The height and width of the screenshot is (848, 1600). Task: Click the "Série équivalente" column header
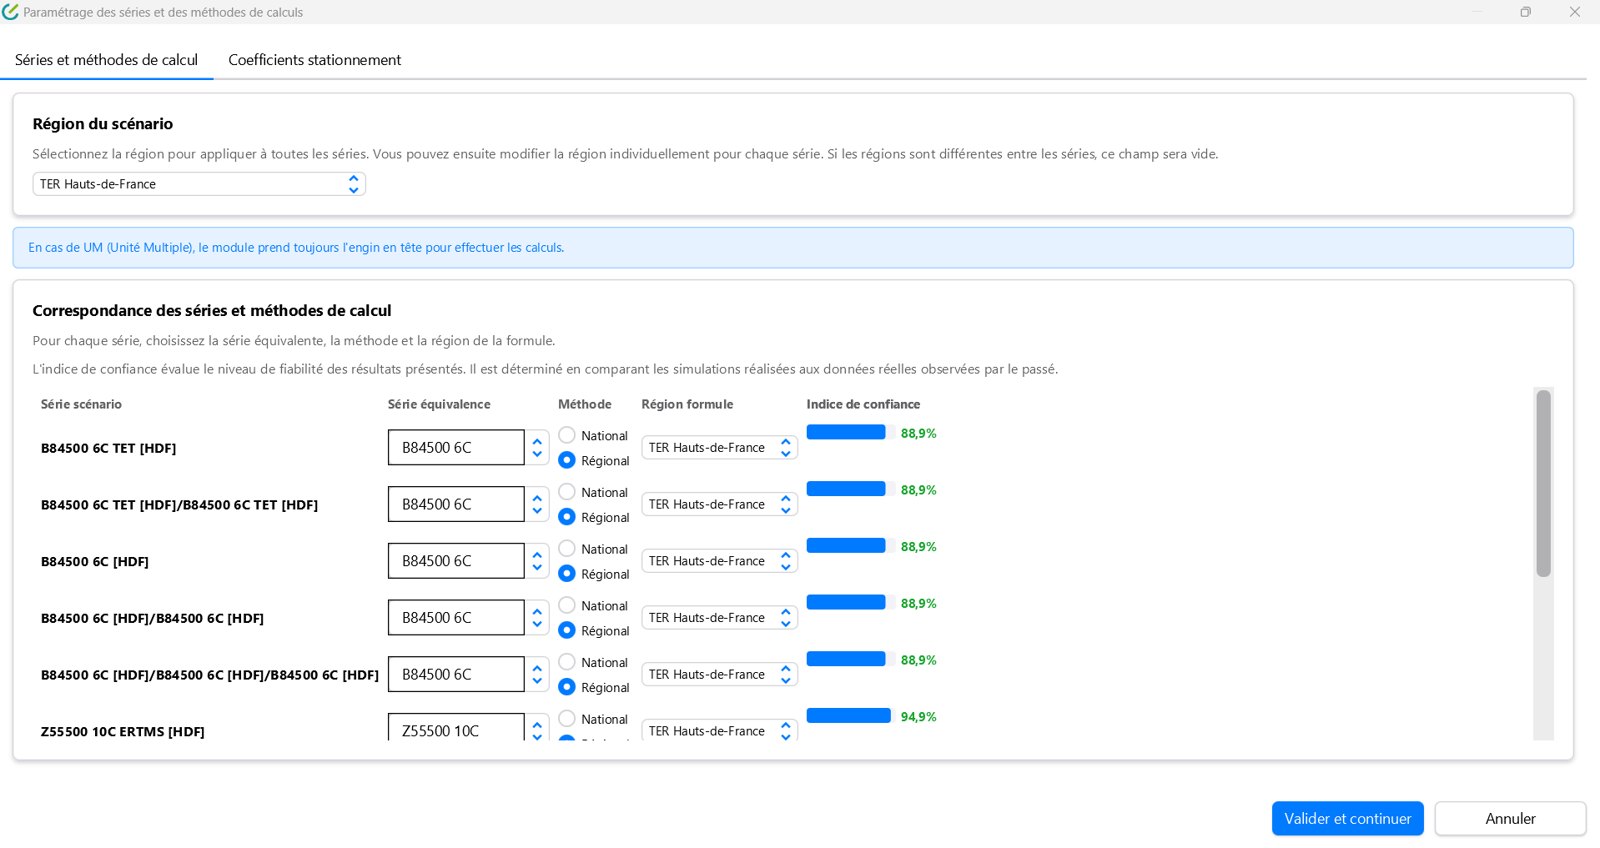point(439,404)
